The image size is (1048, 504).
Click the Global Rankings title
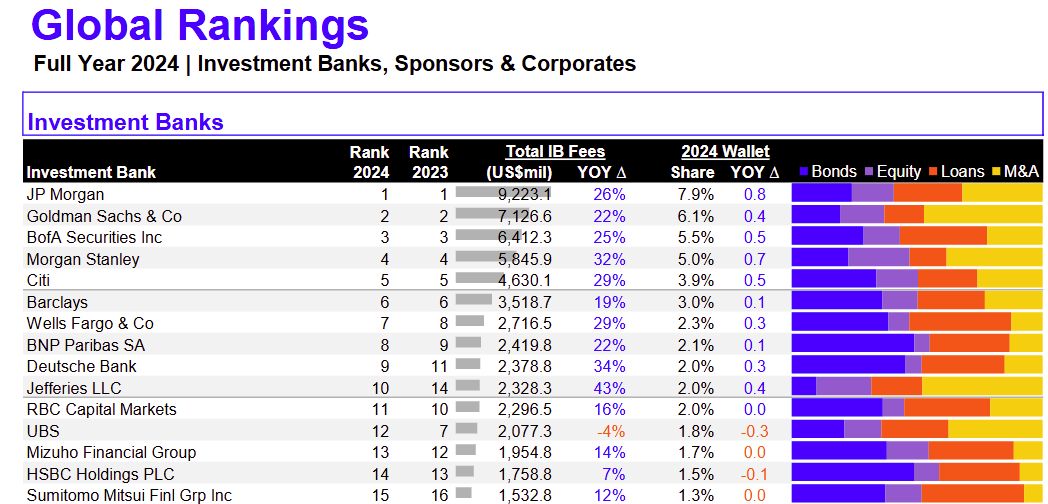pyautogui.click(x=200, y=26)
